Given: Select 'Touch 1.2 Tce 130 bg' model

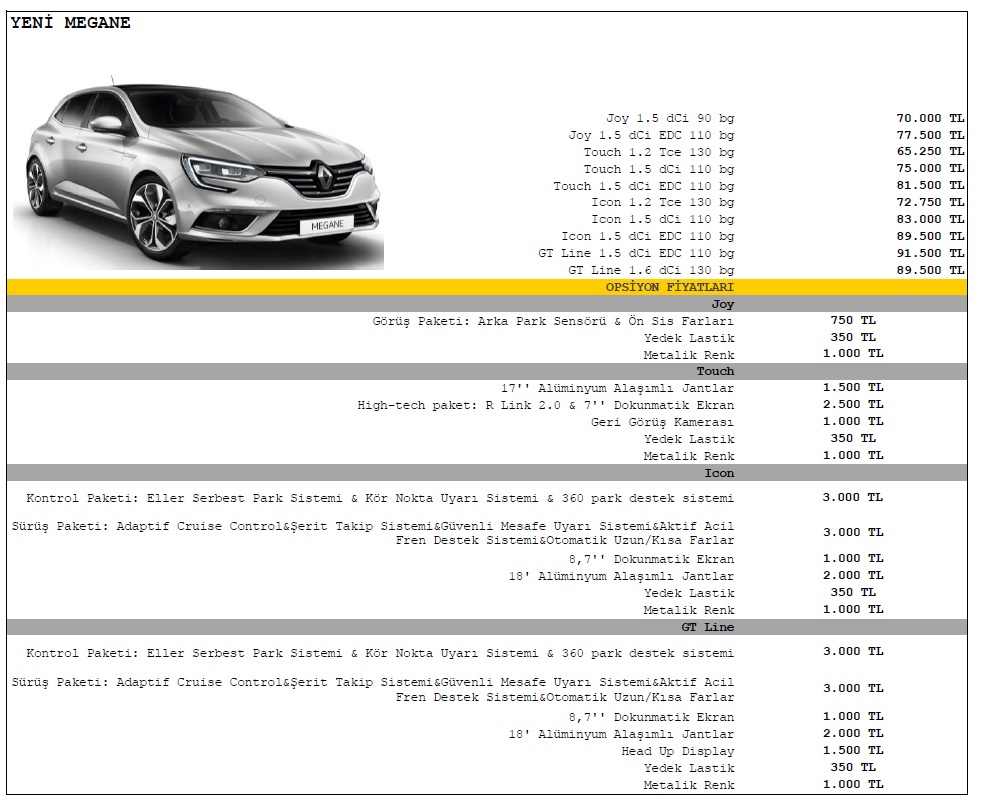Looking at the screenshot, I should point(659,152).
